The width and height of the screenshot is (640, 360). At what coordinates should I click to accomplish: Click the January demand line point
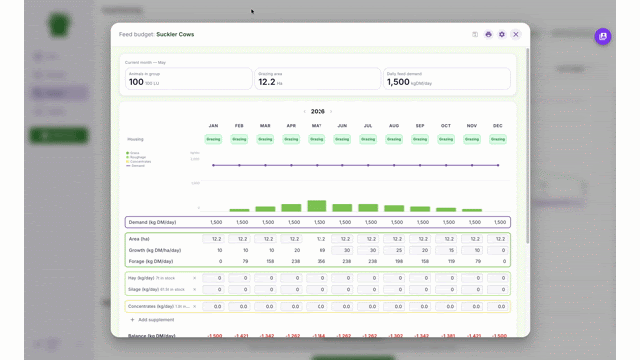[x=213, y=165]
